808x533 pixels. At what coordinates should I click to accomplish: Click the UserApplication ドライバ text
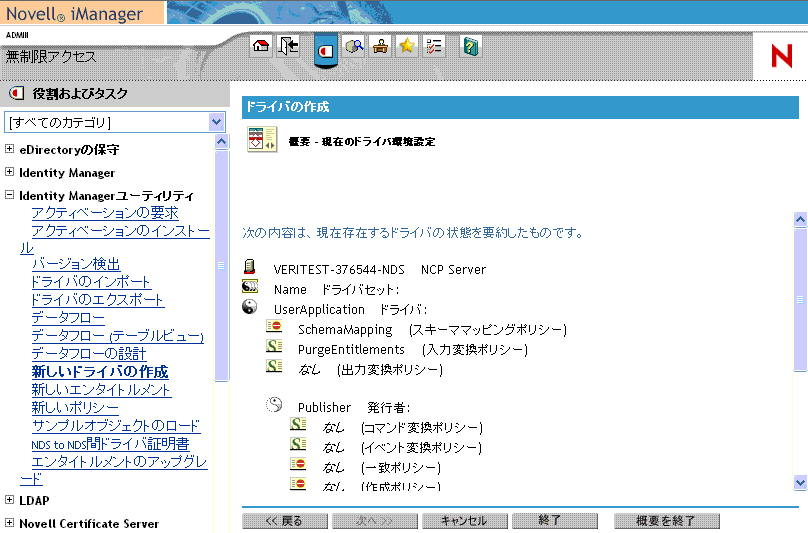click(350, 309)
